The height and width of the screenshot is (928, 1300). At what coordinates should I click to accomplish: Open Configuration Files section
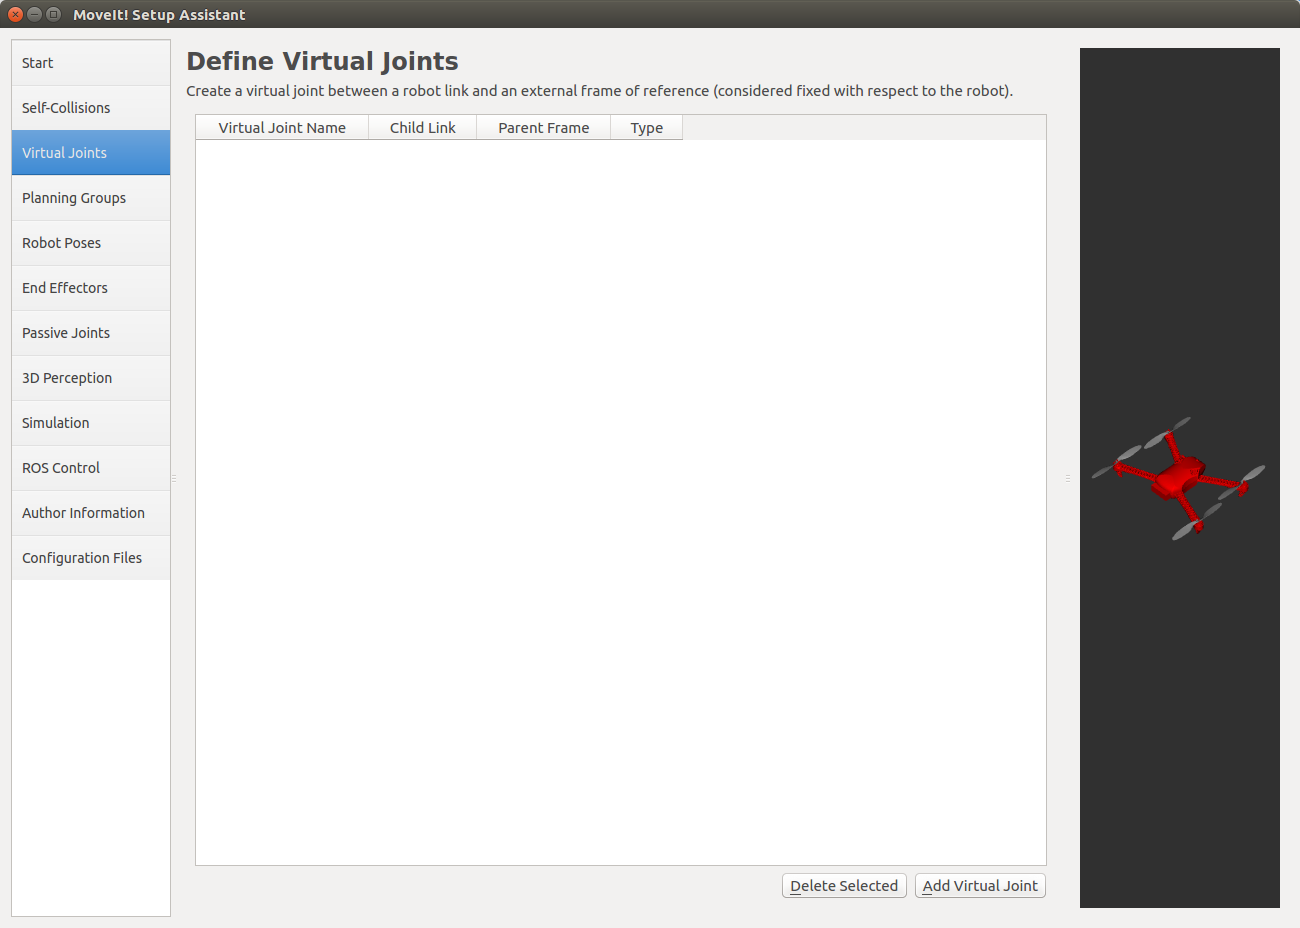coord(91,558)
